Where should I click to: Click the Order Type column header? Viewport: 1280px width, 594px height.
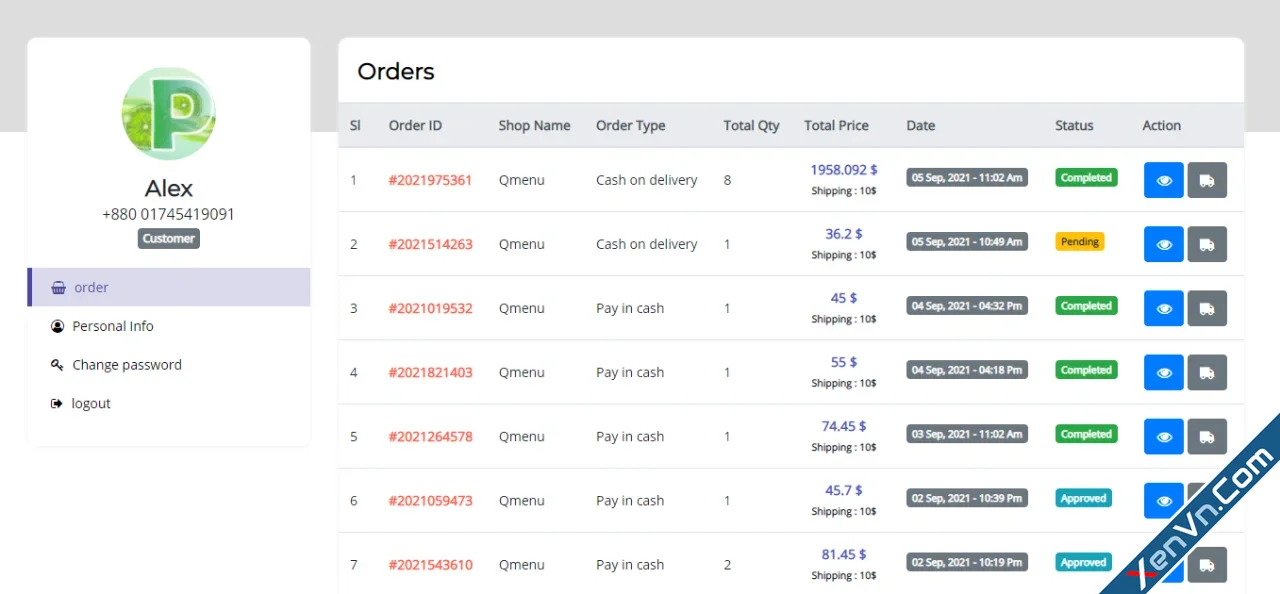point(631,125)
